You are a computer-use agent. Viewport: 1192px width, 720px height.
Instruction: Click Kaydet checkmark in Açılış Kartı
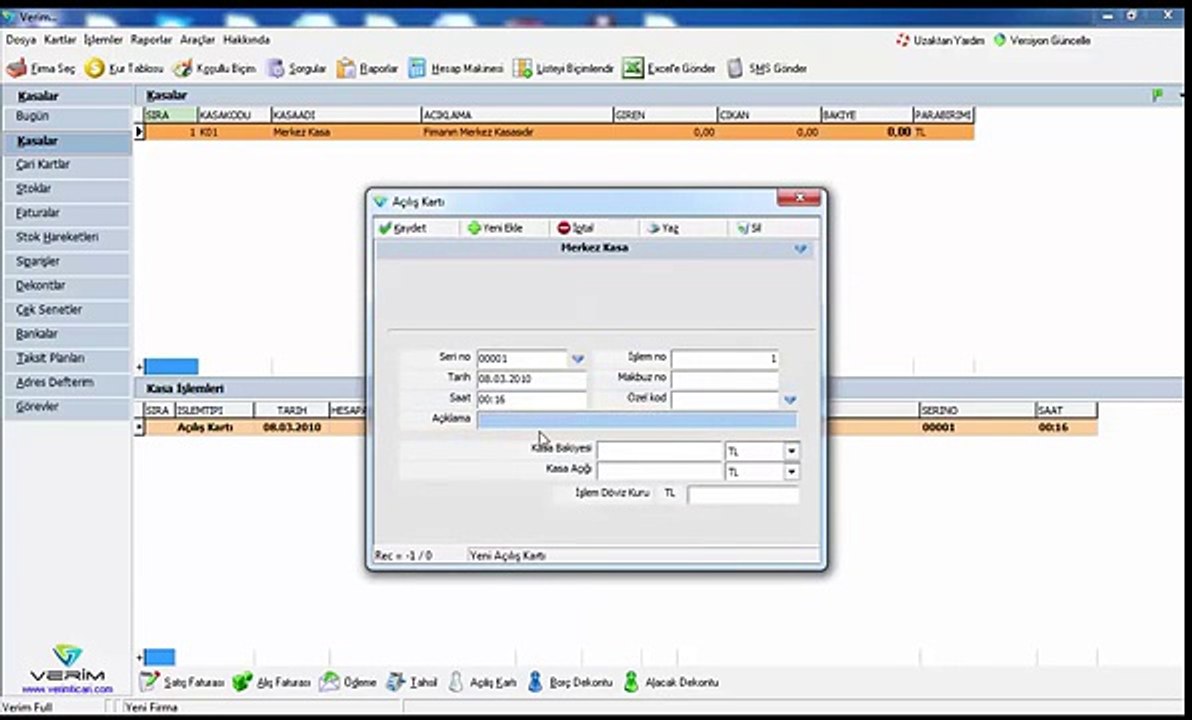tap(385, 228)
